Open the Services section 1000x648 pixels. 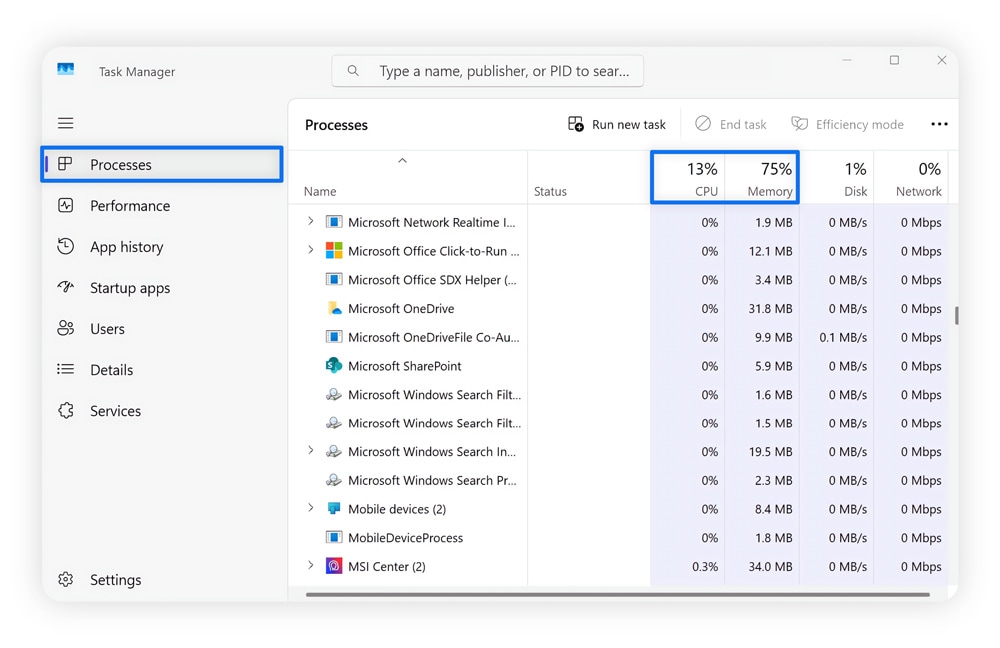click(x=114, y=410)
